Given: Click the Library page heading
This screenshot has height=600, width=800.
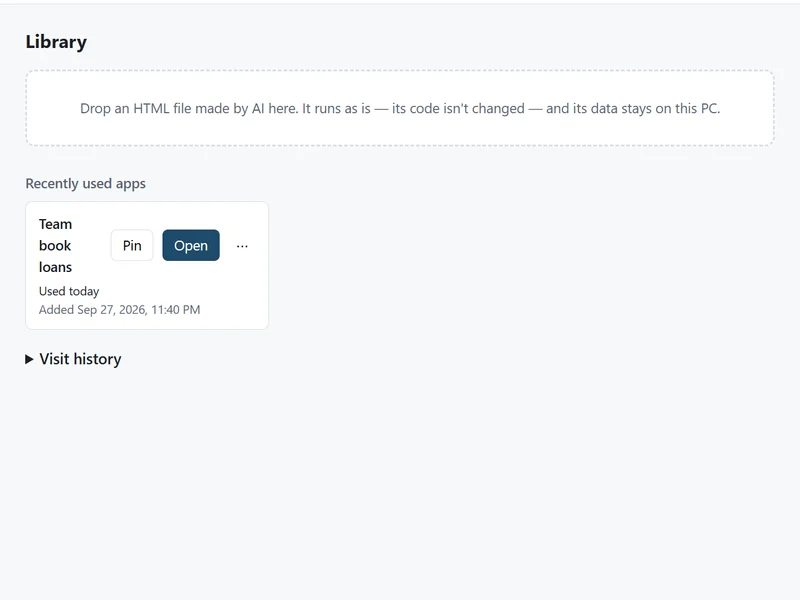Looking at the screenshot, I should (56, 42).
